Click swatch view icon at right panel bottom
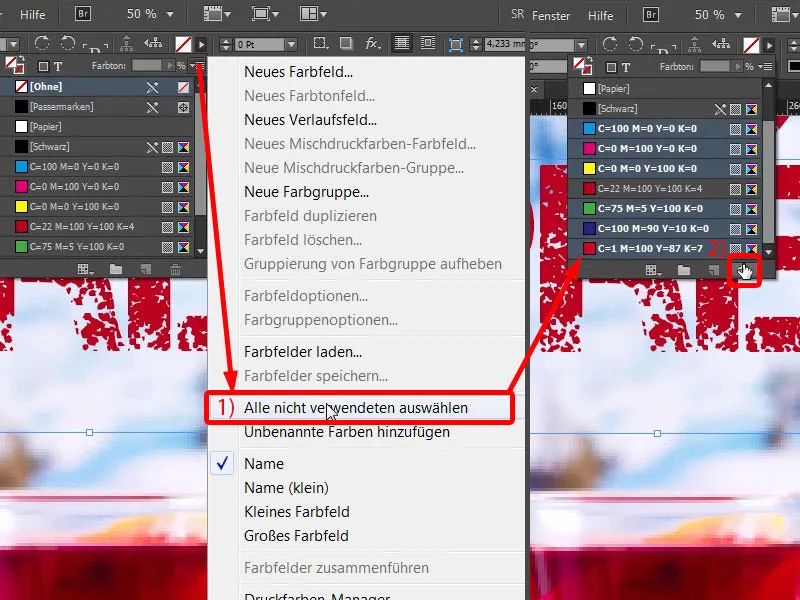Viewport: 800px width, 600px height. click(x=653, y=270)
